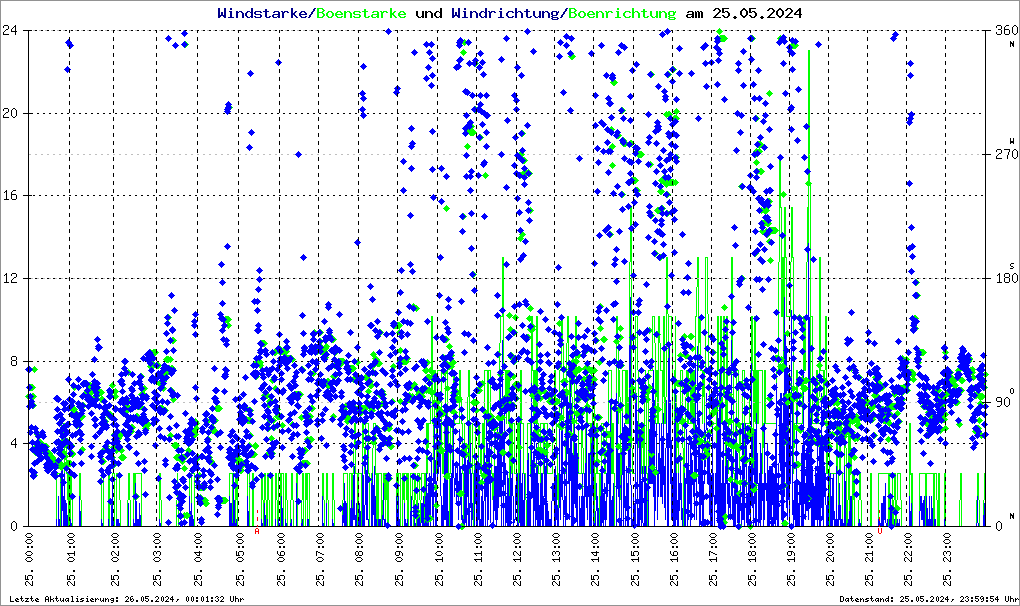Screen dimensions: 1020x606
Task: Click the "06:00" time axis label
Action: point(281,547)
